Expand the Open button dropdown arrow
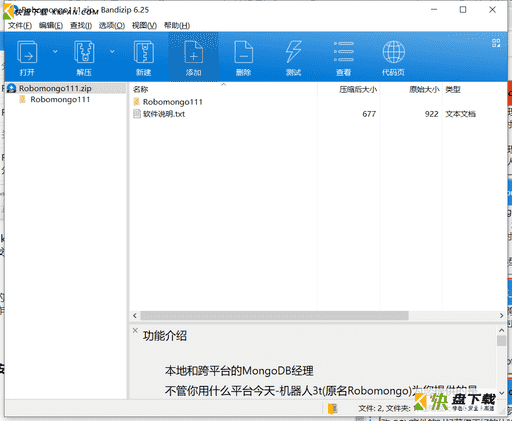The image size is (512, 421). 55,51
